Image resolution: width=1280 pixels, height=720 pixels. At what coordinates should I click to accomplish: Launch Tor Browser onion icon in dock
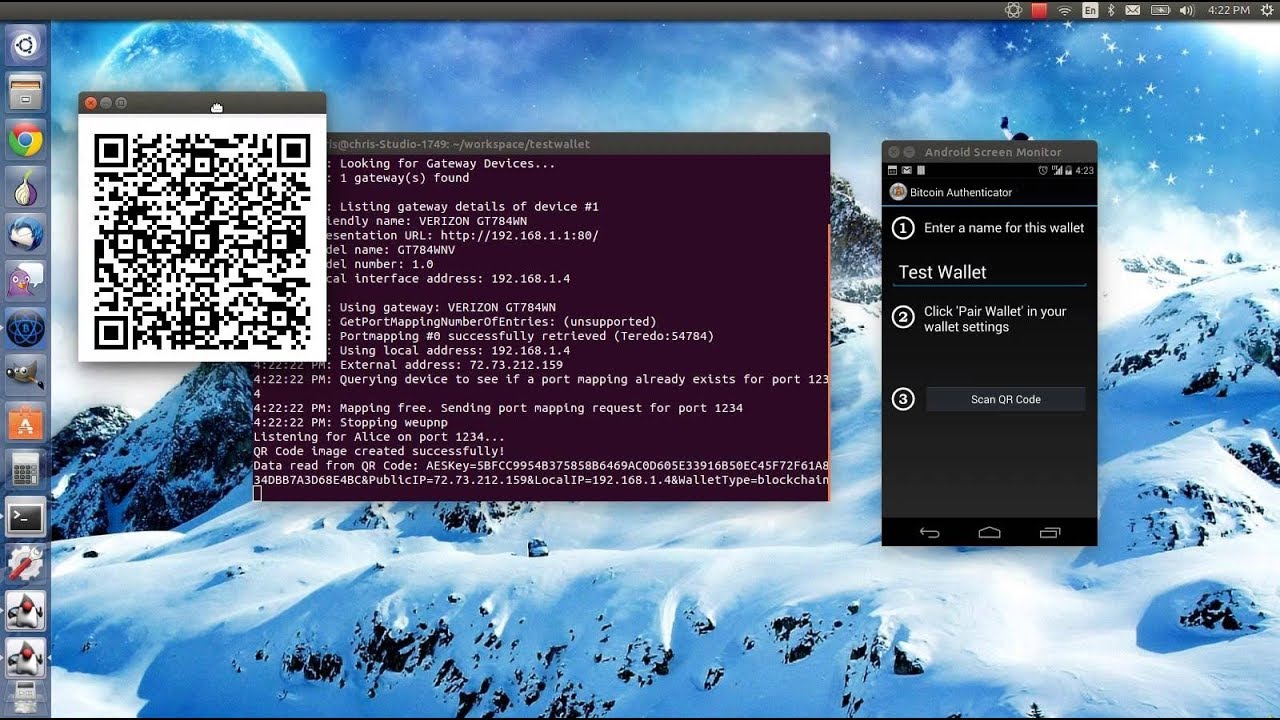(25, 188)
